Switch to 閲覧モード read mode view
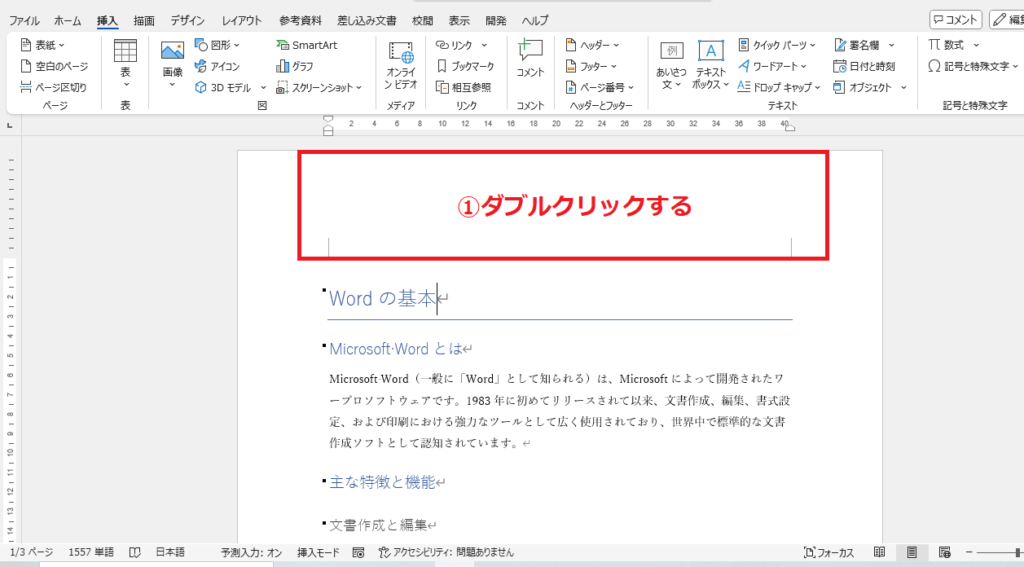This screenshot has width=1024, height=567. click(880, 553)
